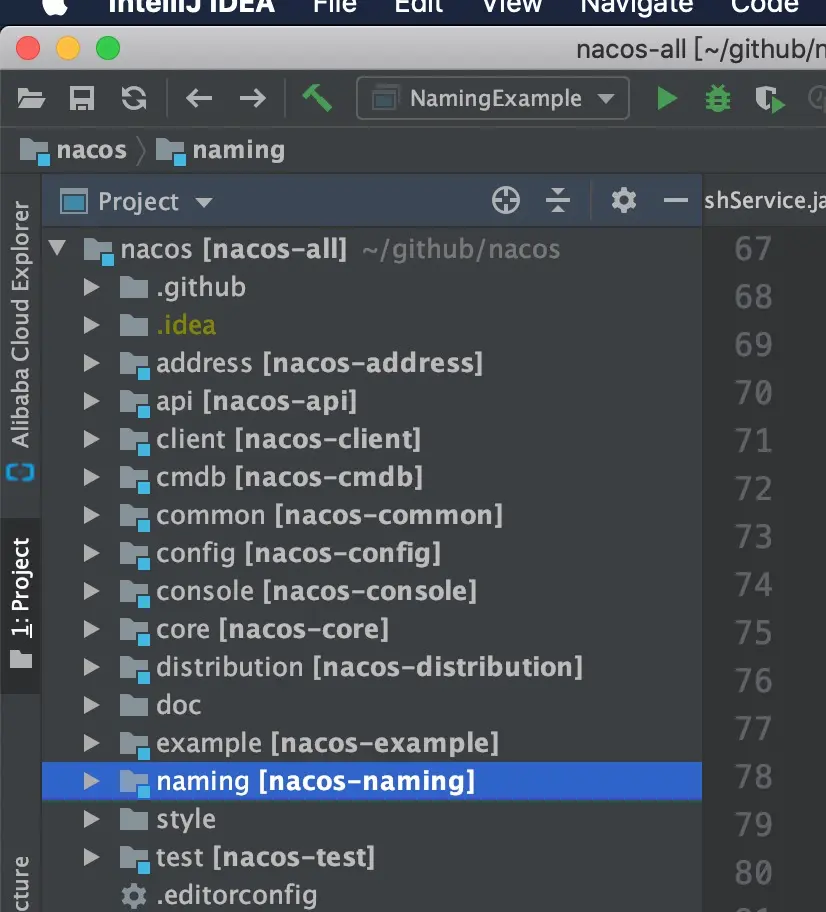
Task: Expand the cmdb [nacos-cmdb] module arrow
Action: [91, 477]
